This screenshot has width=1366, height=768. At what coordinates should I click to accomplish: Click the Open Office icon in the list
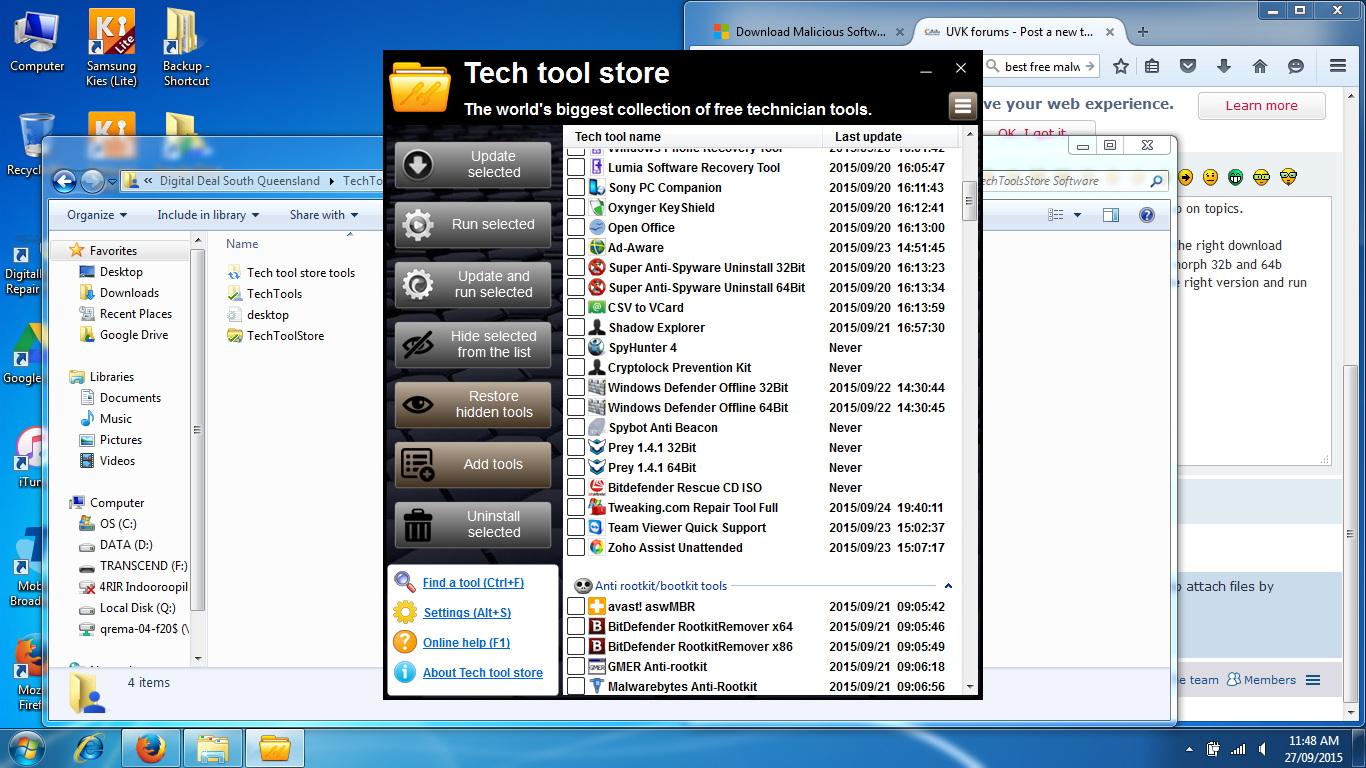coord(597,227)
